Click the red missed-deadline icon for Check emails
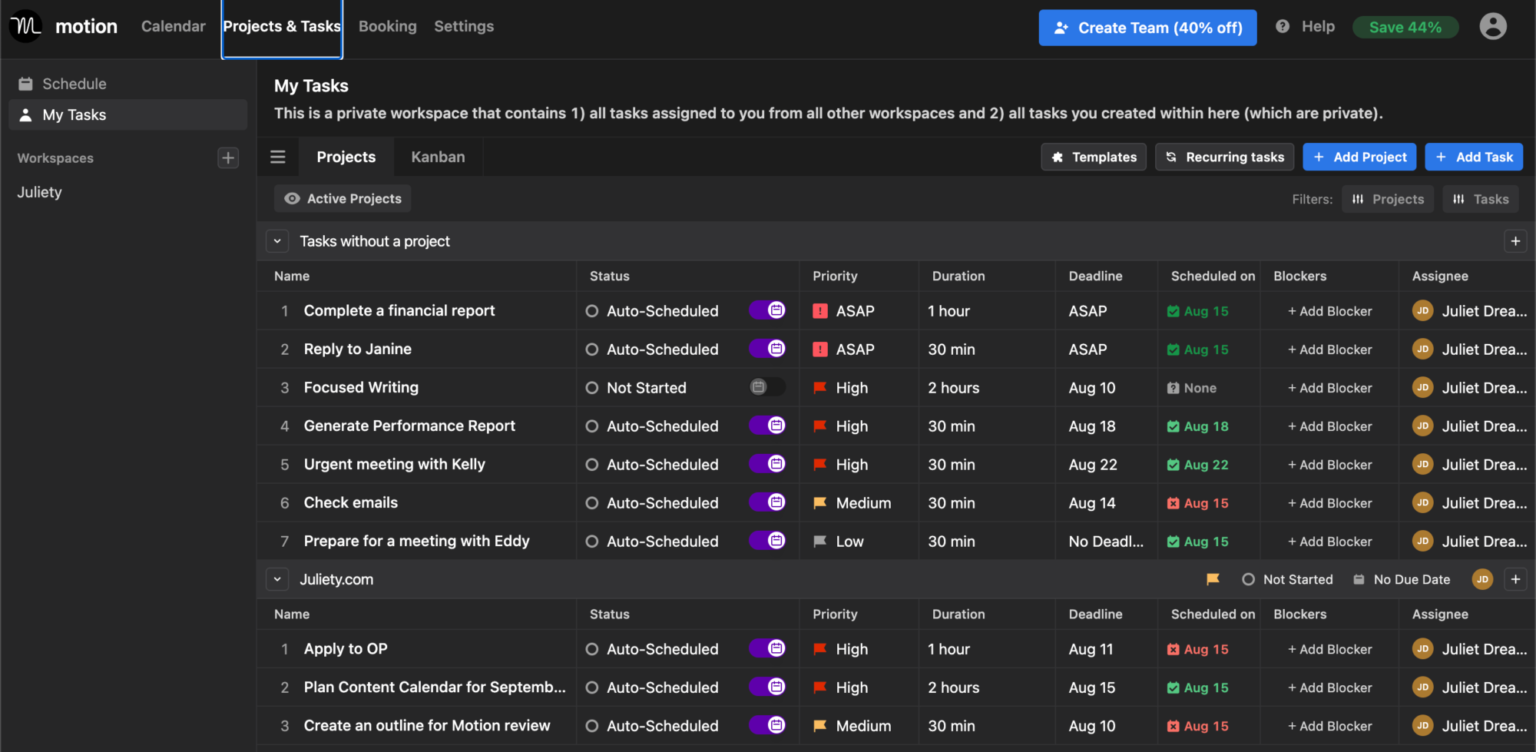Image resolution: width=1536 pixels, height=752 pixels. (x=1173, y=503)
